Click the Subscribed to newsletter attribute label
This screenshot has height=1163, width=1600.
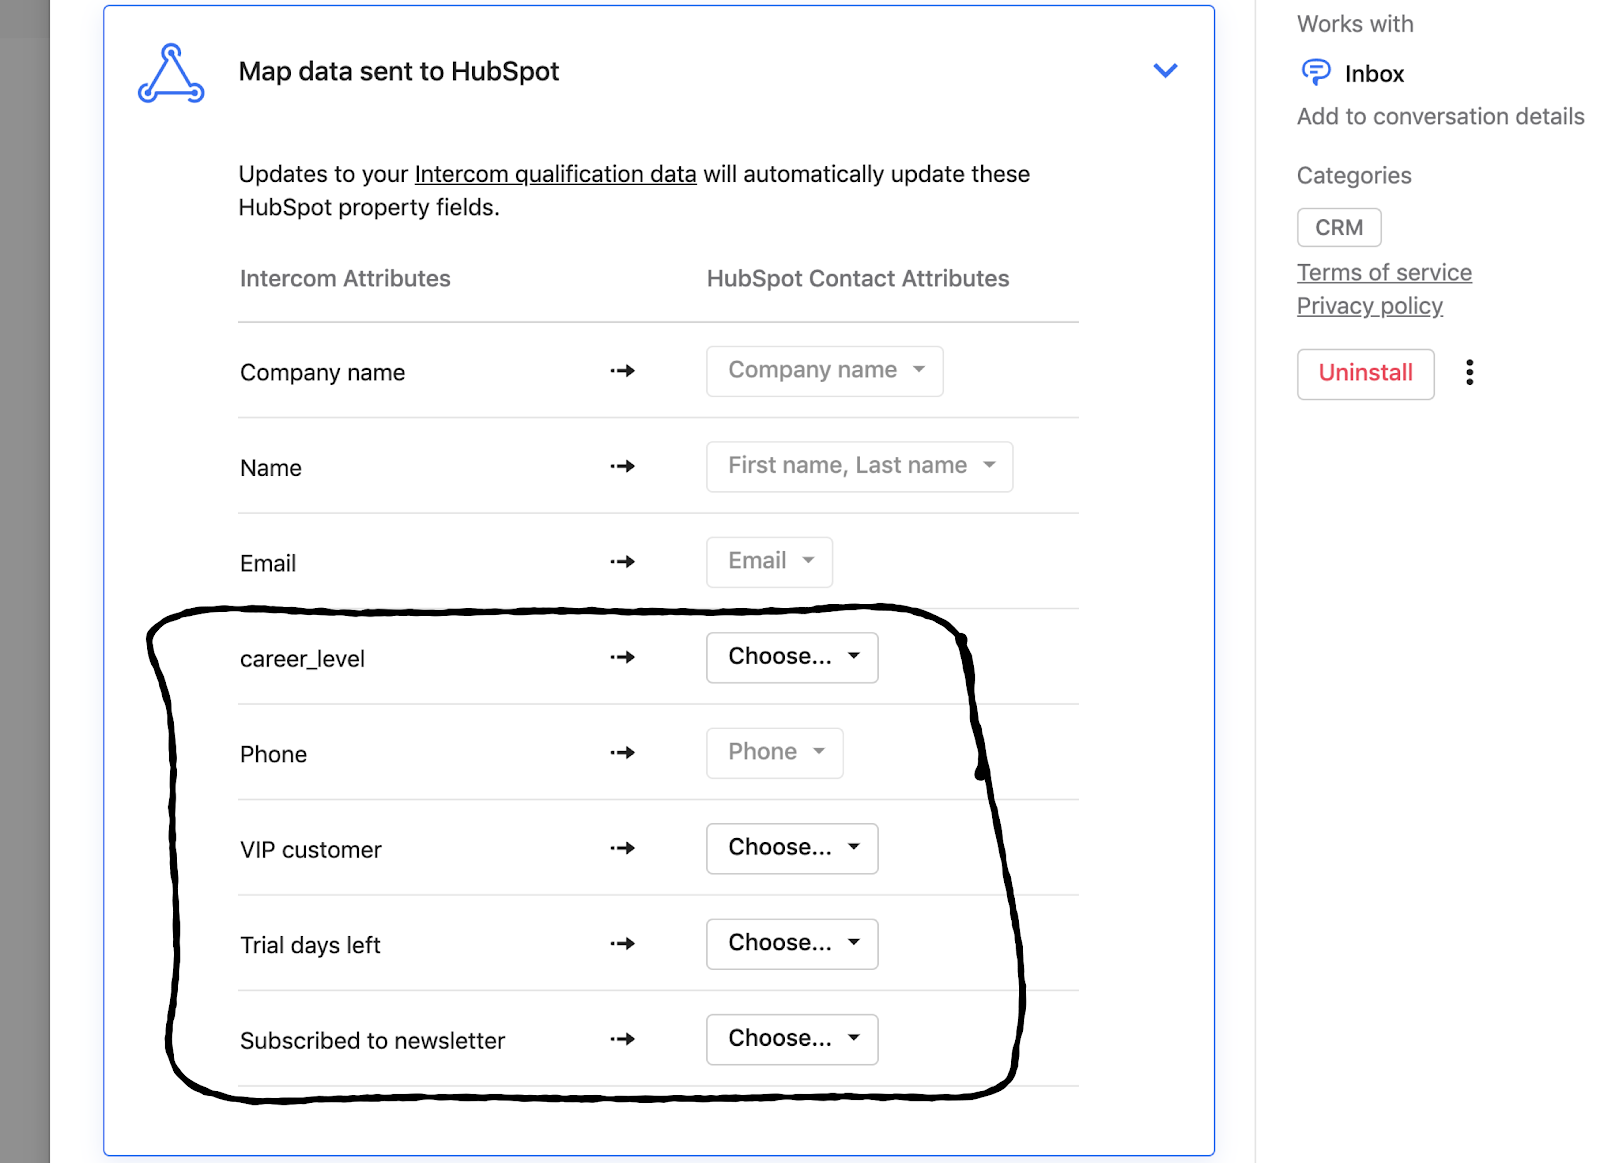coord(372,1041)
